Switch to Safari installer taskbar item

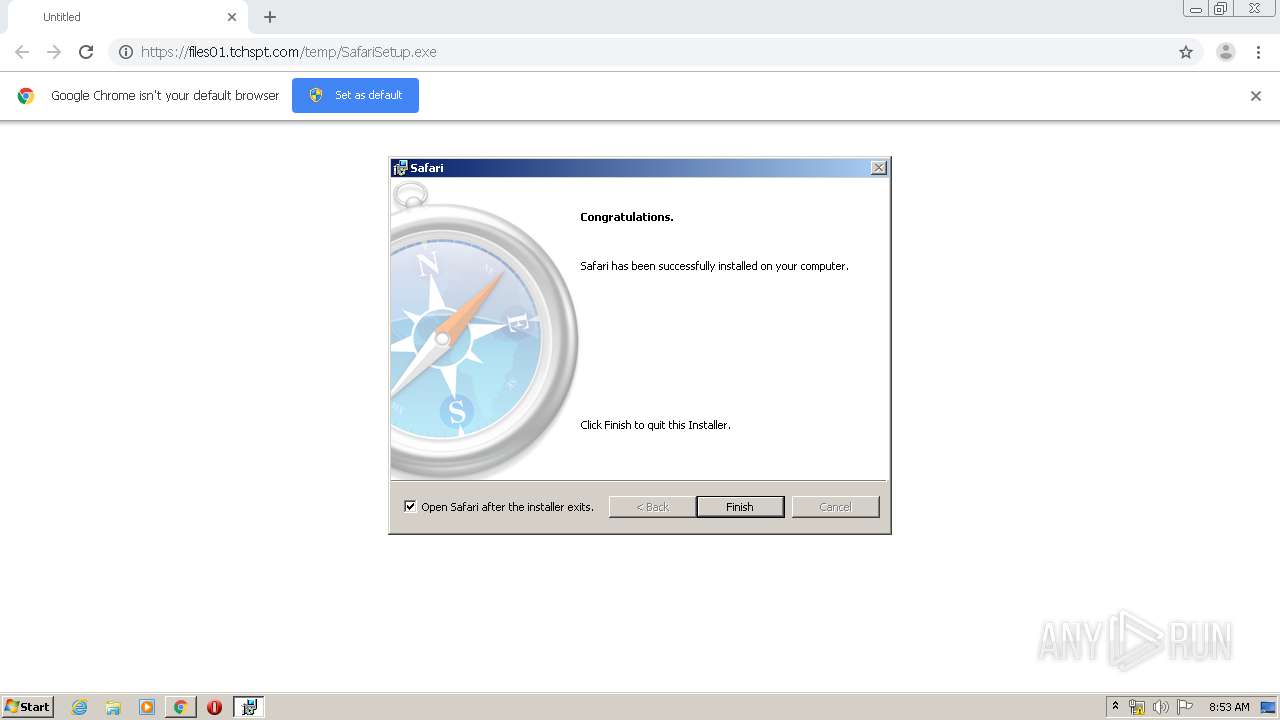click(x=249, y=707)
